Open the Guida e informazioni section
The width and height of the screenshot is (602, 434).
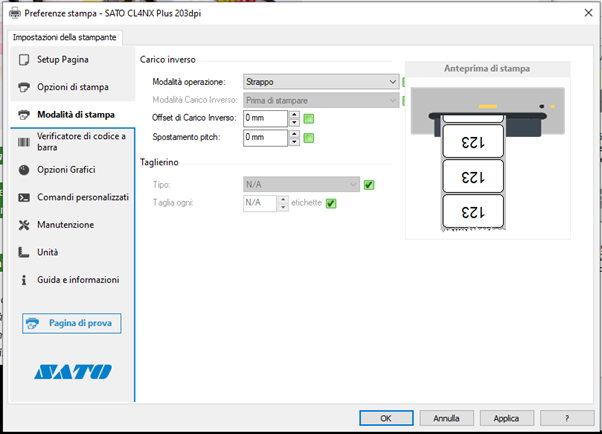point(73,280)
